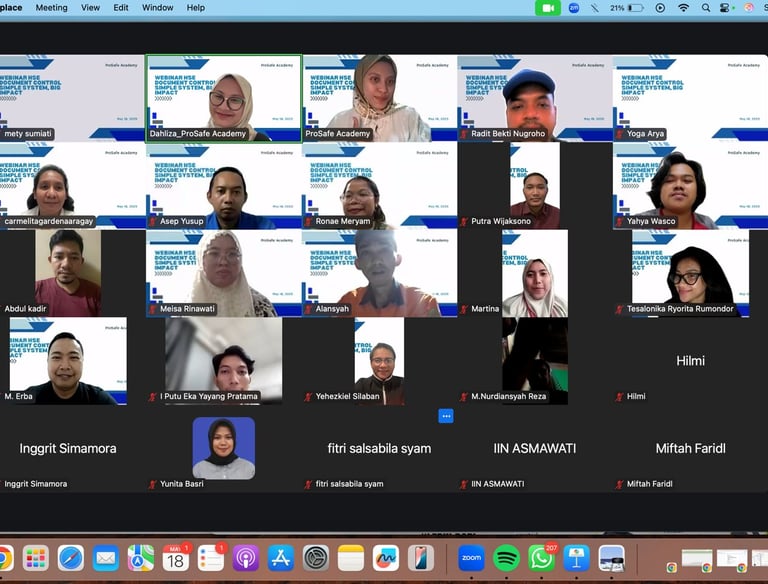The height and width of the screenshot is (584, 768).
Task: Select the IIN ASMAWATI participant tile
Action: [535, 448]
